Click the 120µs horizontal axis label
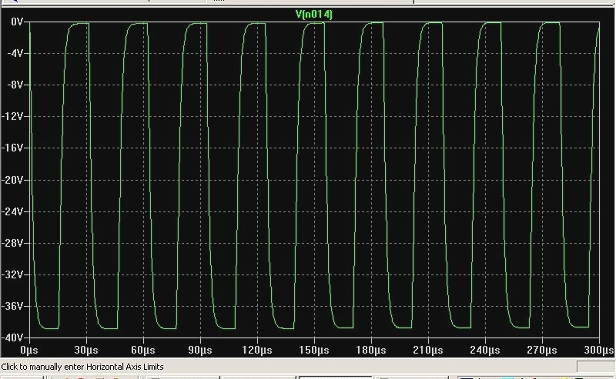 [x=257, y=350]
